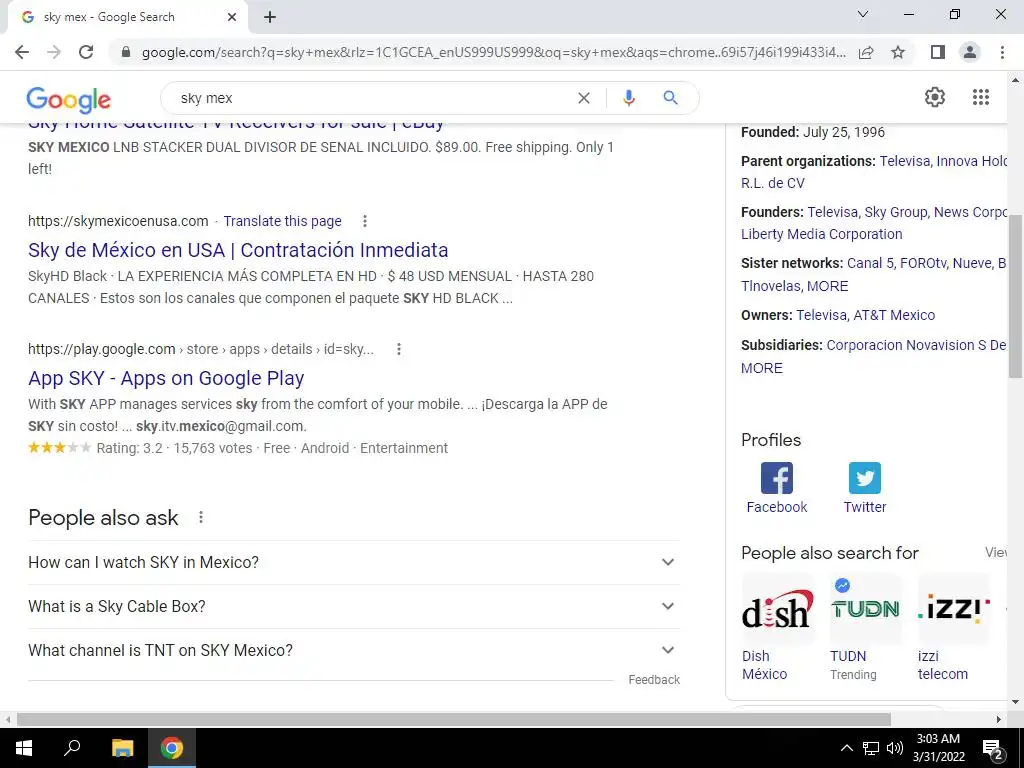
Task: Start voice search with the microphone icon
Action: coord(628,98)
